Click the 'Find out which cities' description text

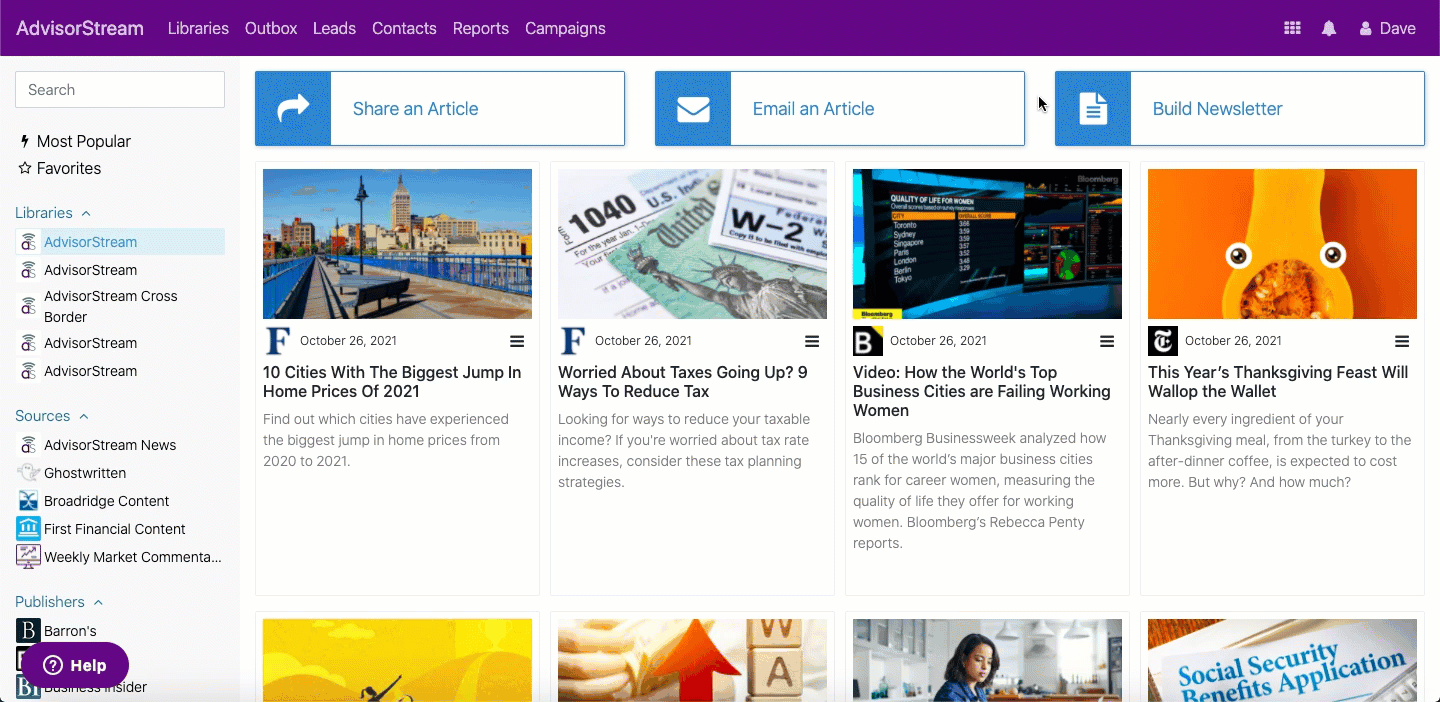coord(388,440)
